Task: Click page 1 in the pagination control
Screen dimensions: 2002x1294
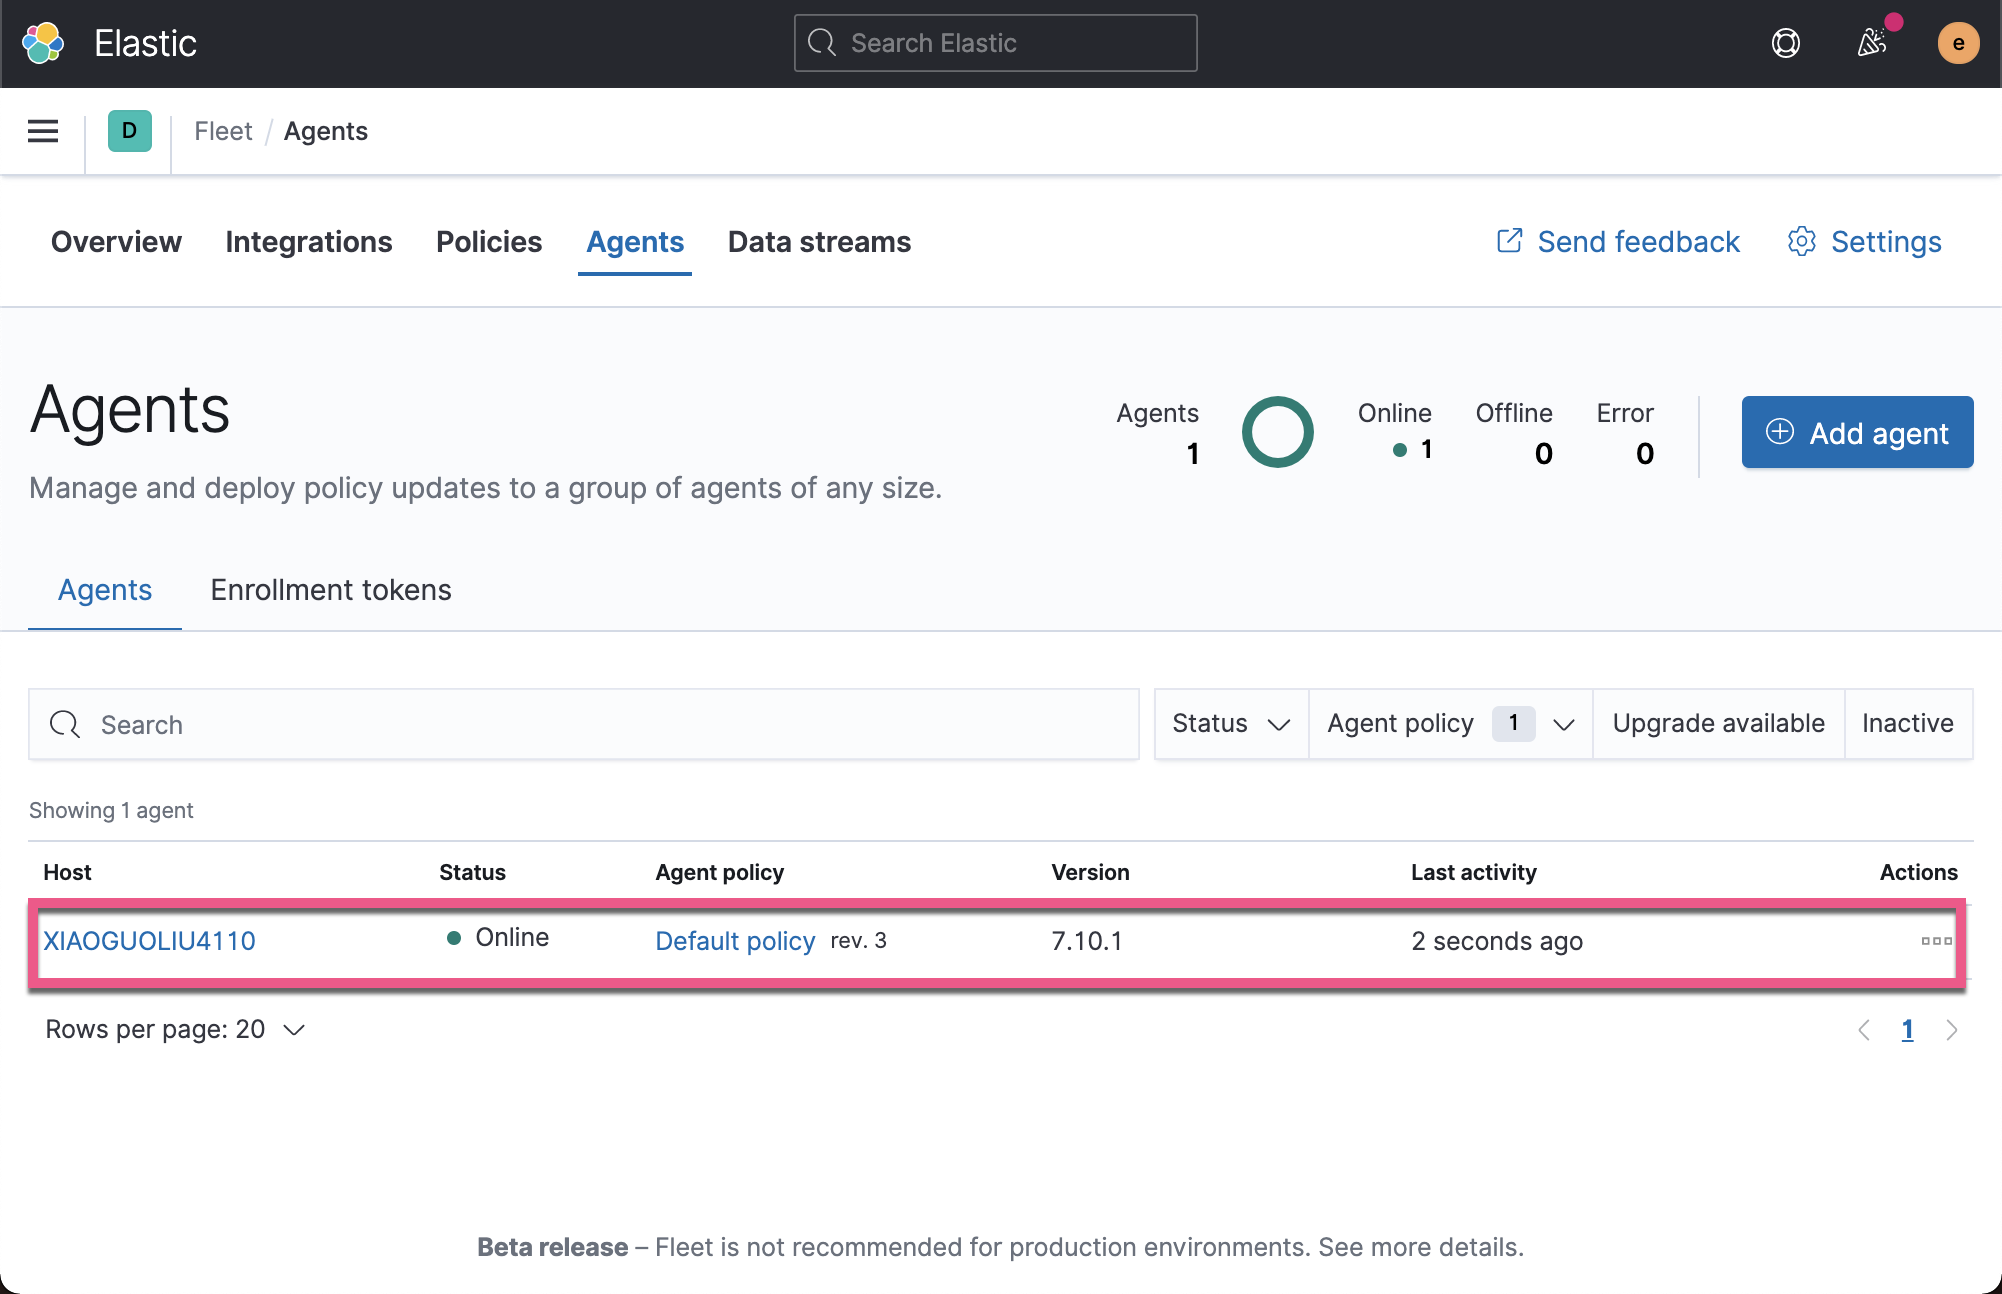Action: pos(1908,1029)
